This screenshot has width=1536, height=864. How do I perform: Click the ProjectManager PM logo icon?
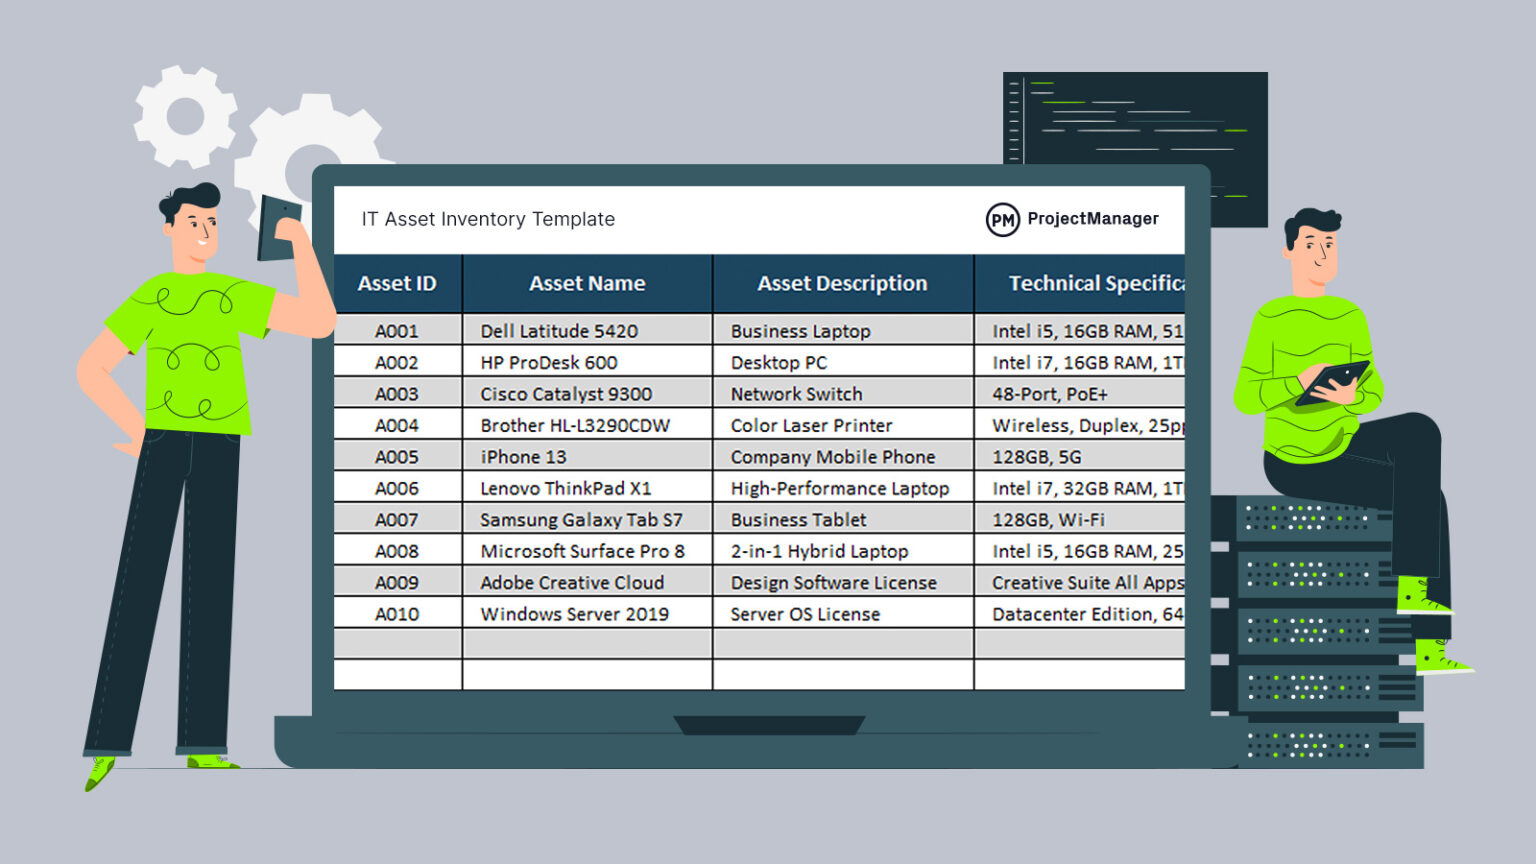(1001, 218)
